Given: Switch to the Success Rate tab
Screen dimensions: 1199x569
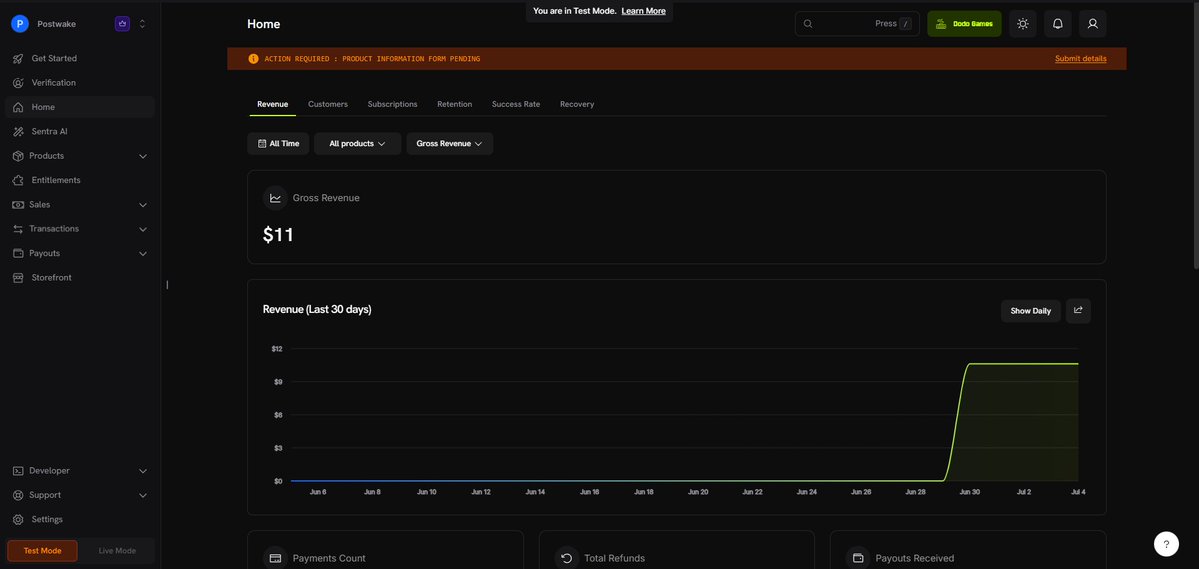Looking at the screenshot, I should click(516, 104).
